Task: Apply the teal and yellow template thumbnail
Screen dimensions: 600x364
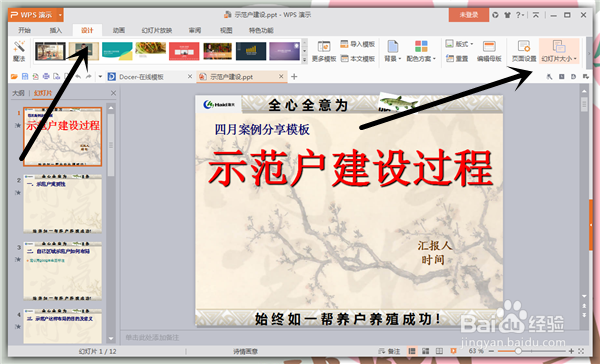Action: click(117, 51)
